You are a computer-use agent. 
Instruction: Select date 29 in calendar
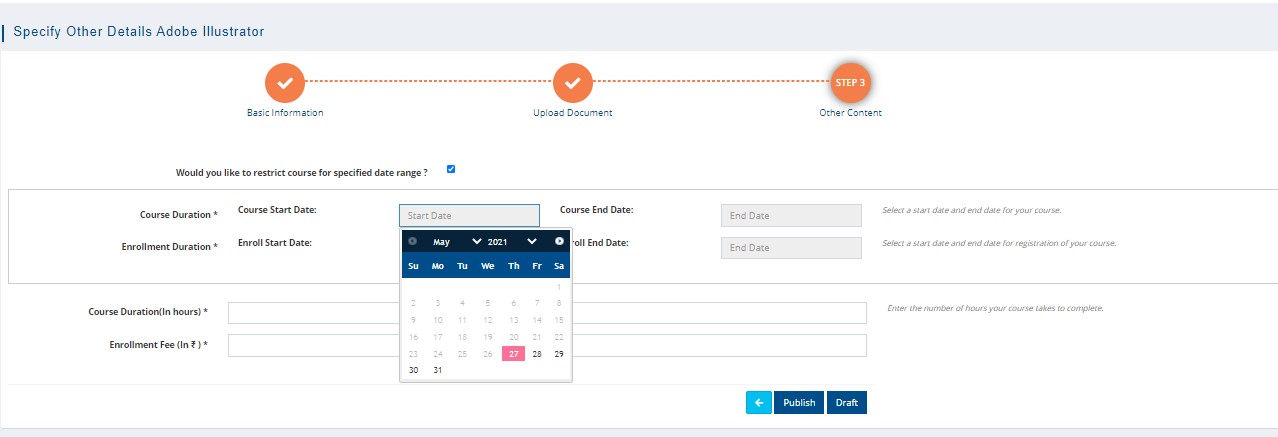pos(559,353)
